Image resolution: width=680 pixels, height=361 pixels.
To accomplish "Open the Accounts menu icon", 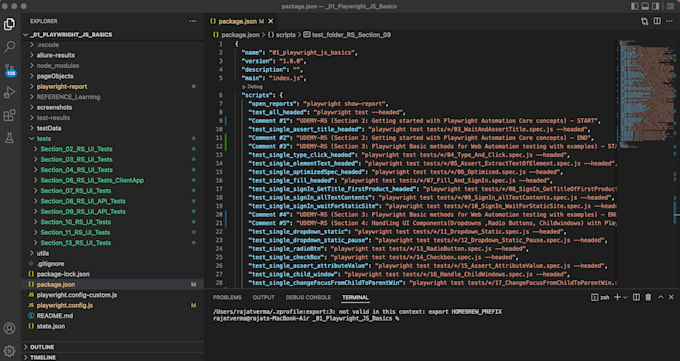I will [9, 328].
